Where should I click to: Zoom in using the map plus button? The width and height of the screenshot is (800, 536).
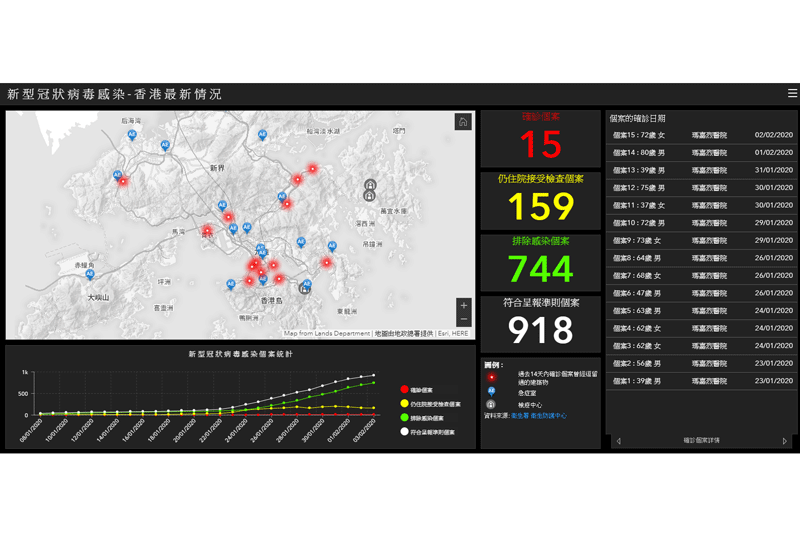464,305
